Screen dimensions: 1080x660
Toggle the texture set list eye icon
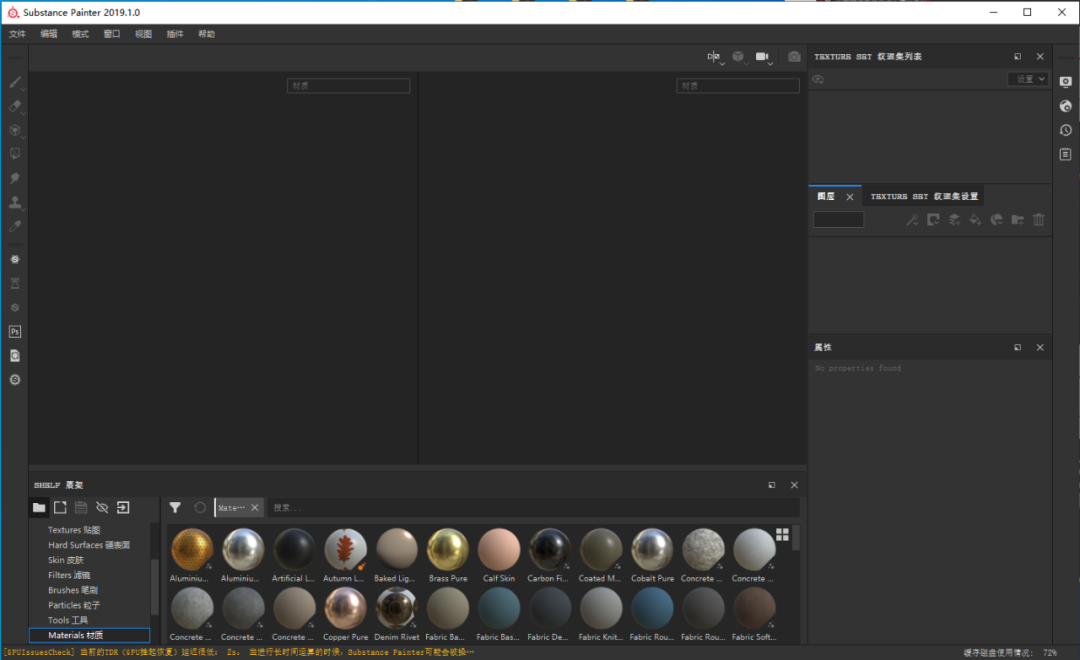pos(818,79)
